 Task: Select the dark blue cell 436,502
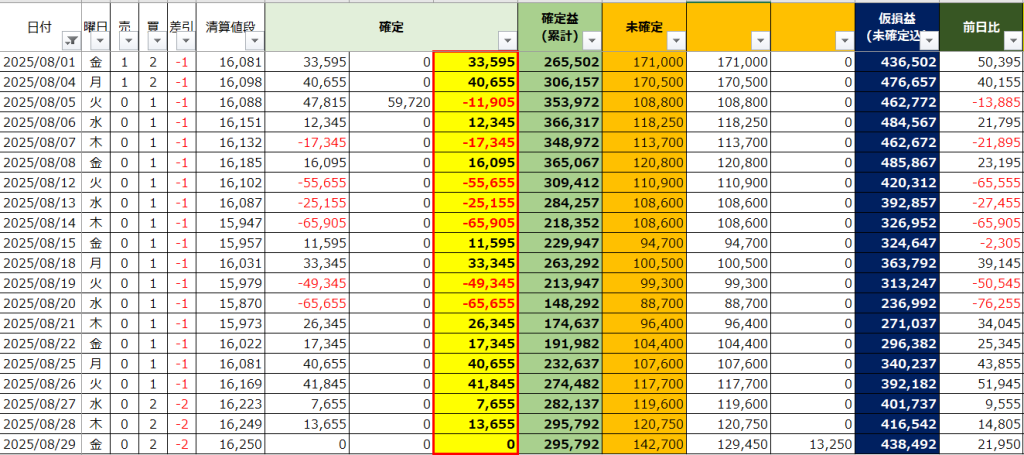[x=897, y=62]
